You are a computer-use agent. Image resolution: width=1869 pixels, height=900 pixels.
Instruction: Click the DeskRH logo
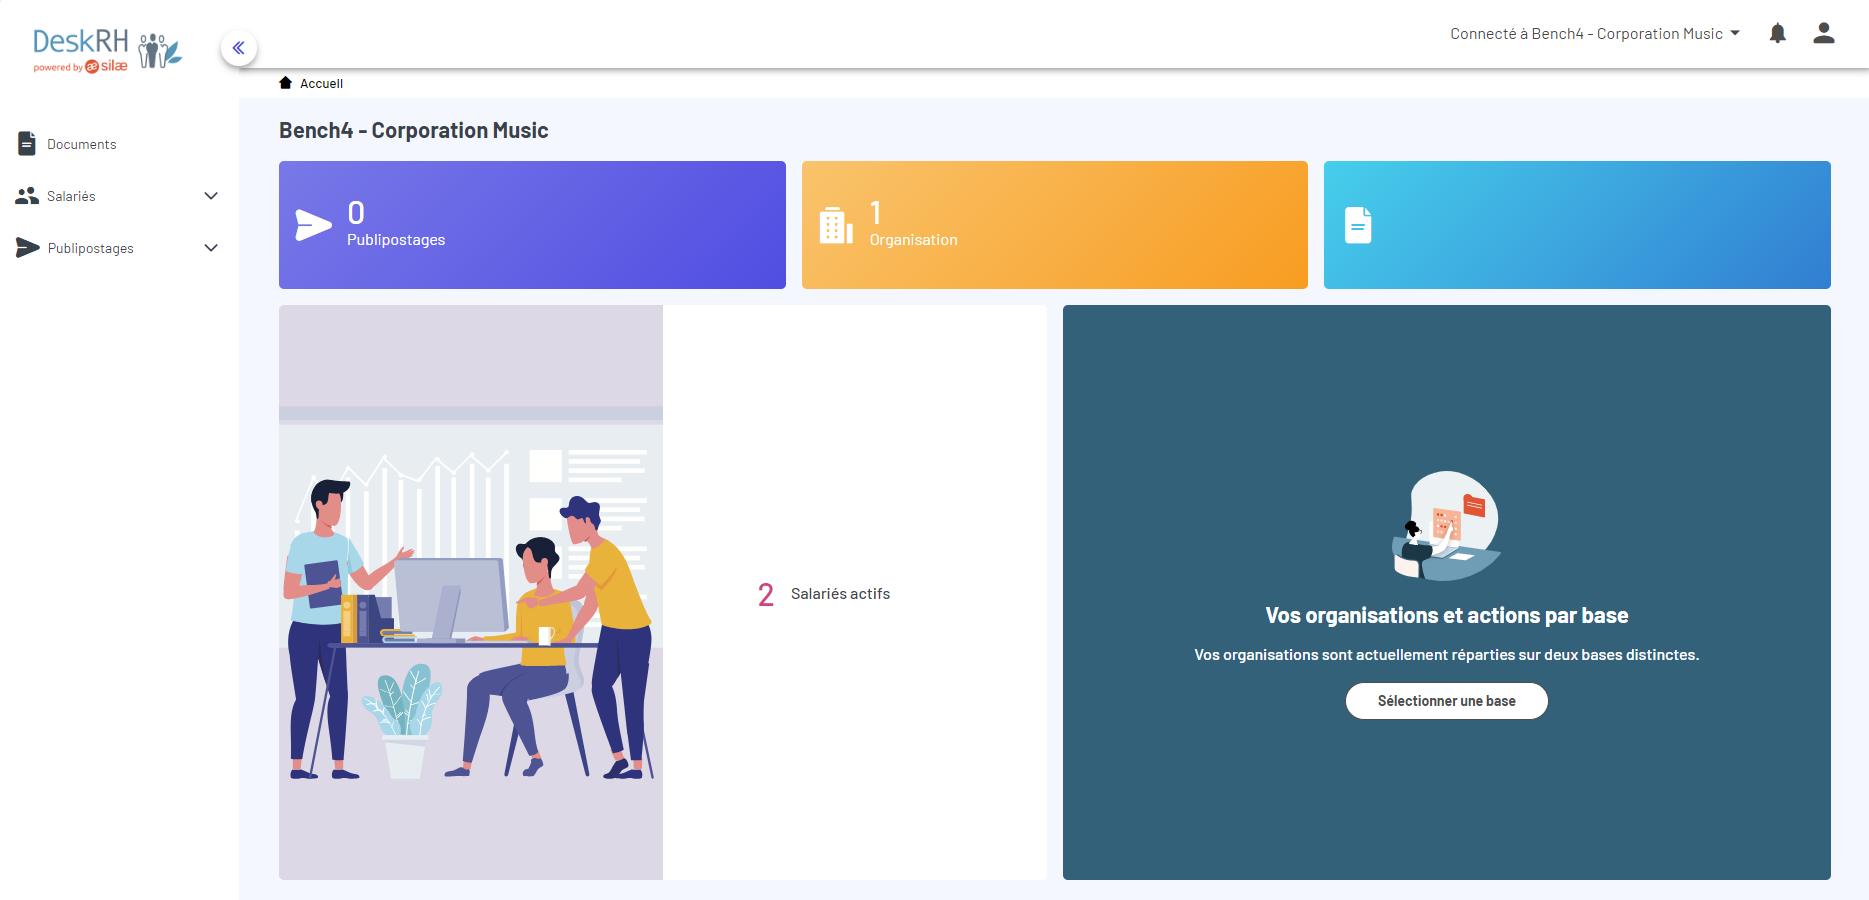107,50
